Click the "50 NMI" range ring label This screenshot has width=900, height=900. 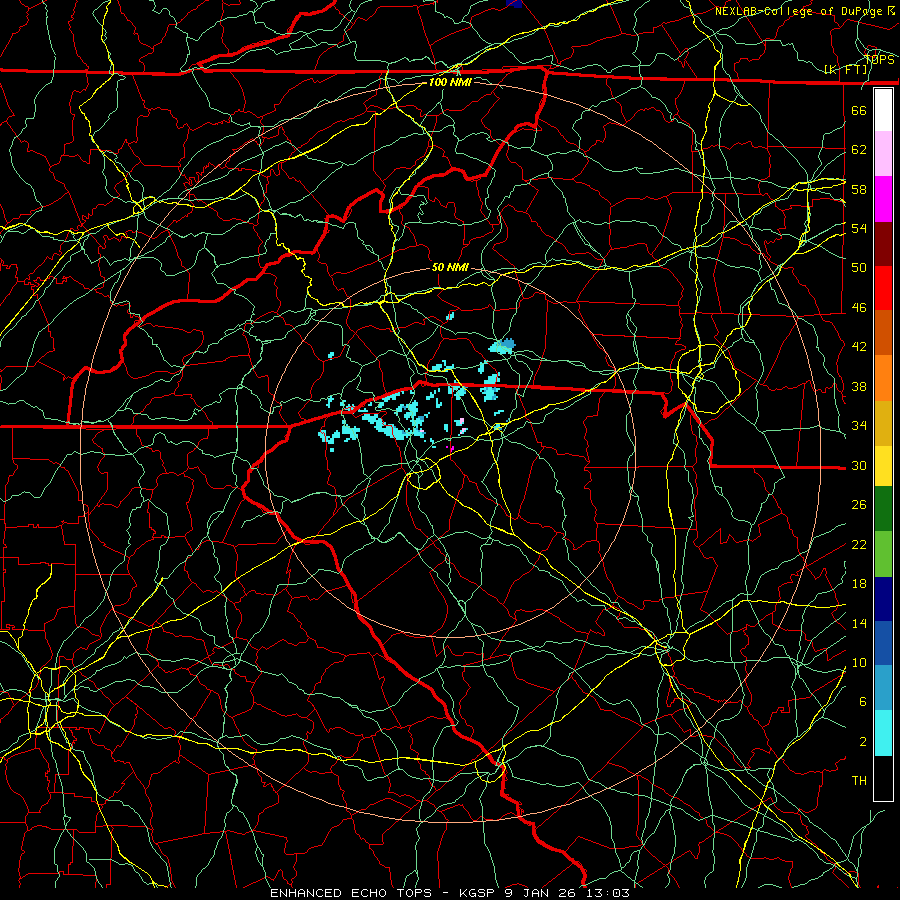tap(450, 267)
